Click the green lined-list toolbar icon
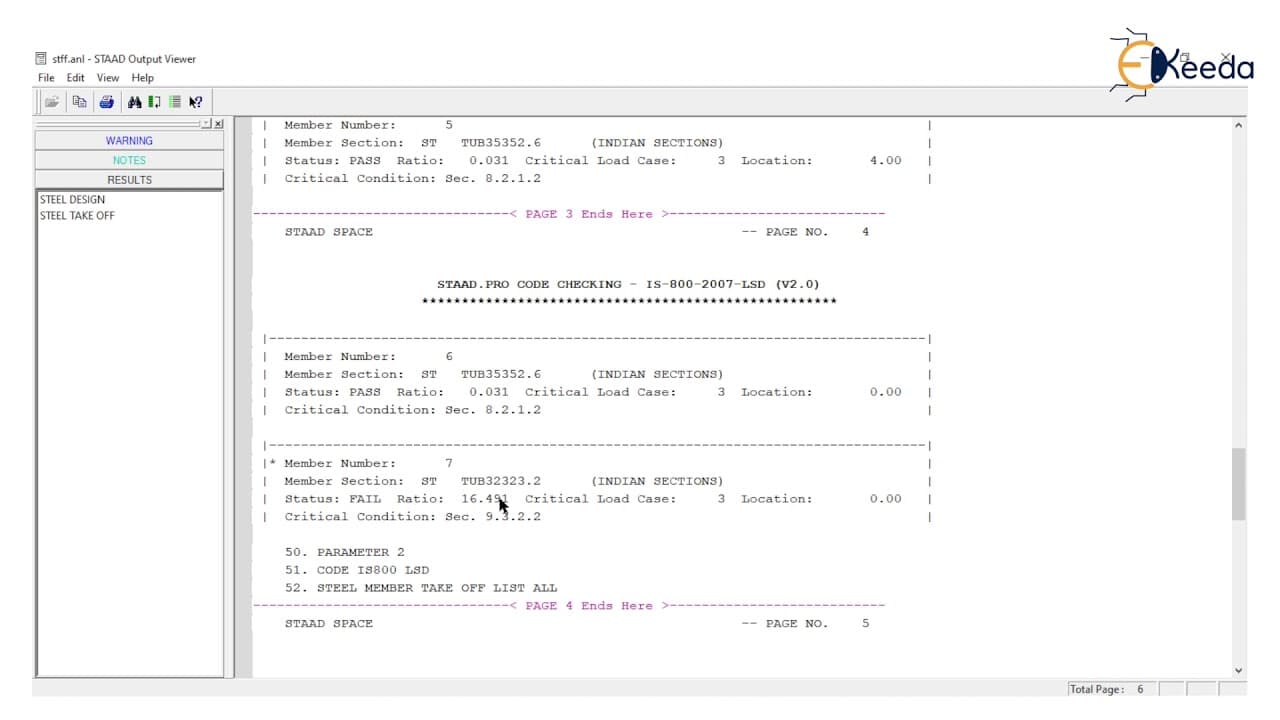 175,101
